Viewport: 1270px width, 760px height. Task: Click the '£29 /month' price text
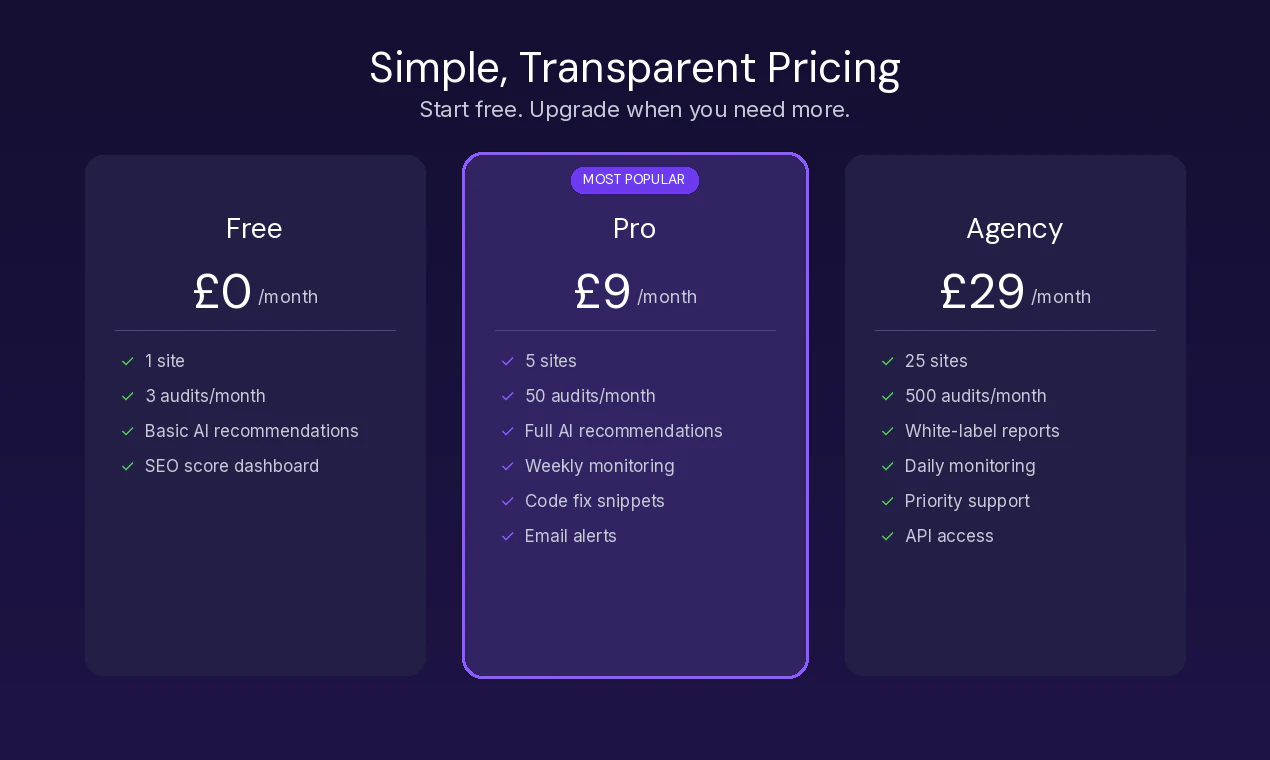click(x=1014, y=292)
